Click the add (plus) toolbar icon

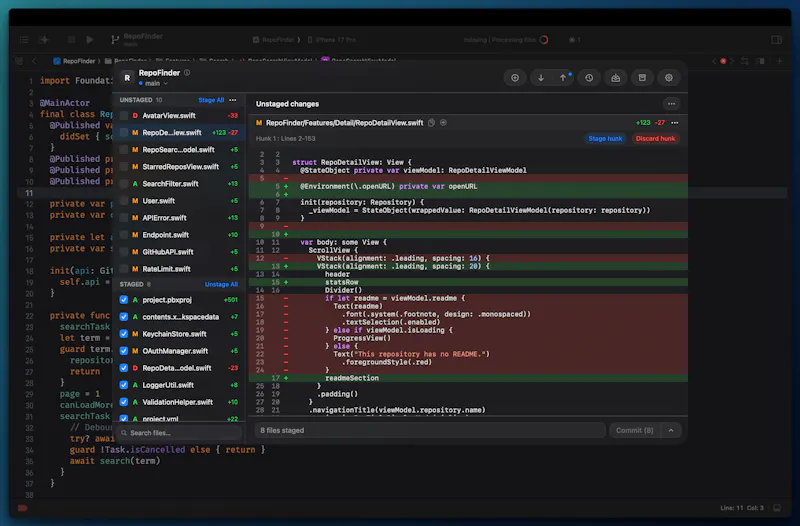click(515, 78)
